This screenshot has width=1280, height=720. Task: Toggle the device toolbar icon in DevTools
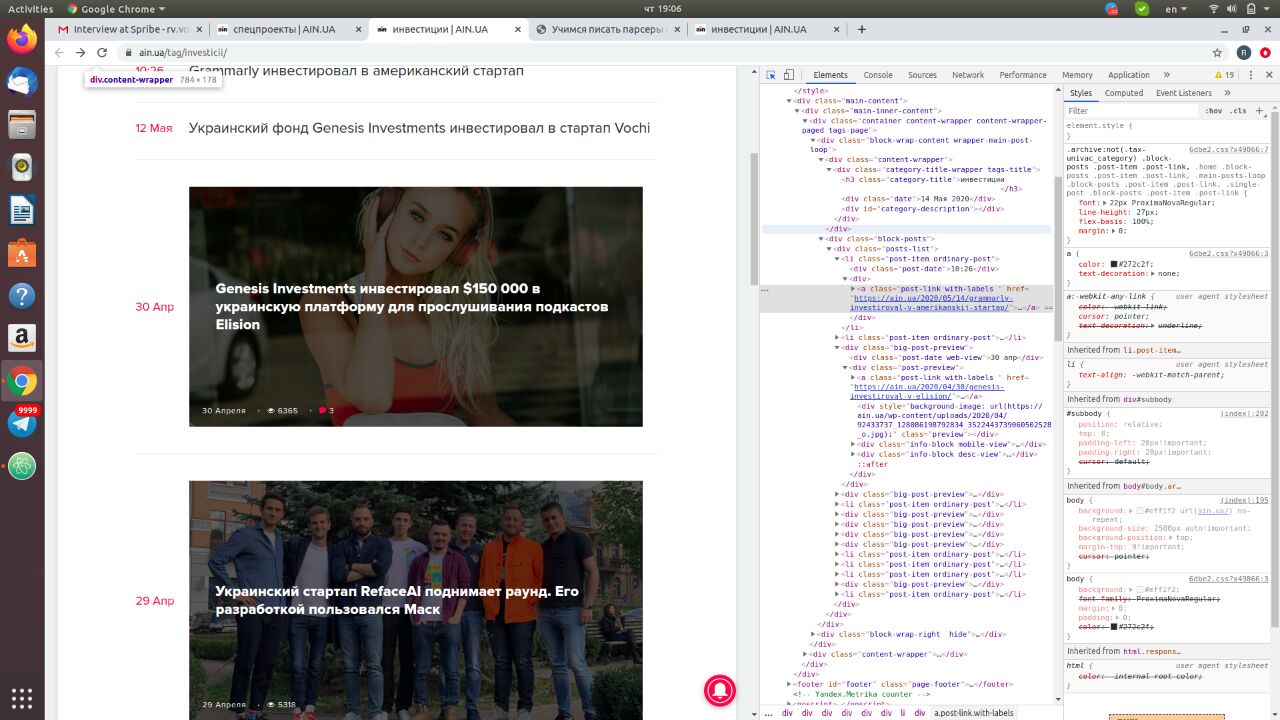tap(789, 75)
